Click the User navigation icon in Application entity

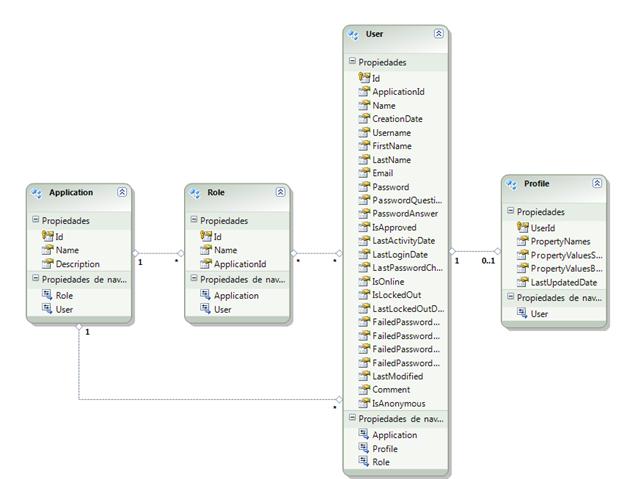(47, 308)
